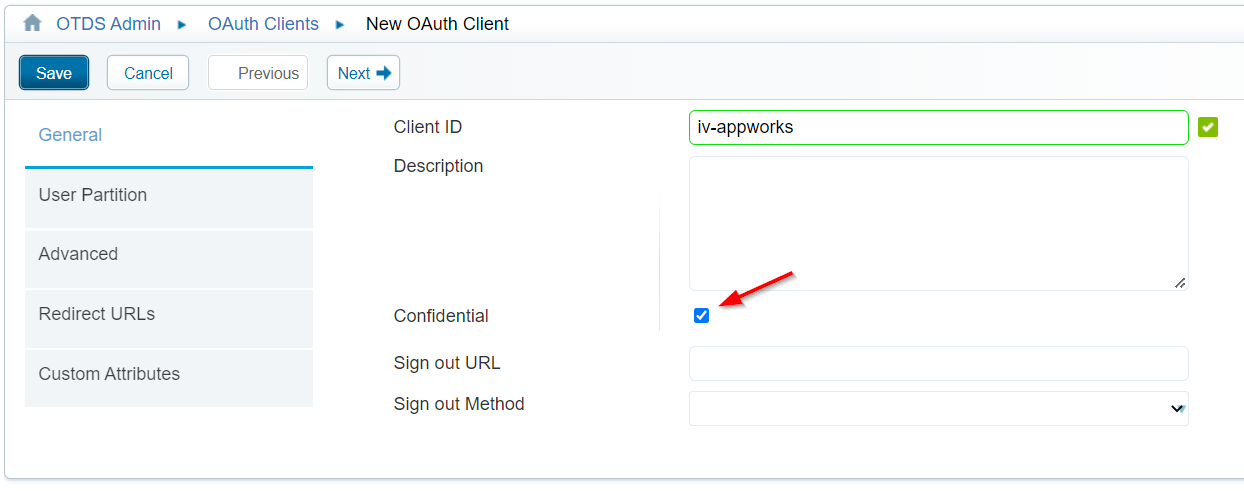Focus the Client ID text field

[x=938, y=127]
